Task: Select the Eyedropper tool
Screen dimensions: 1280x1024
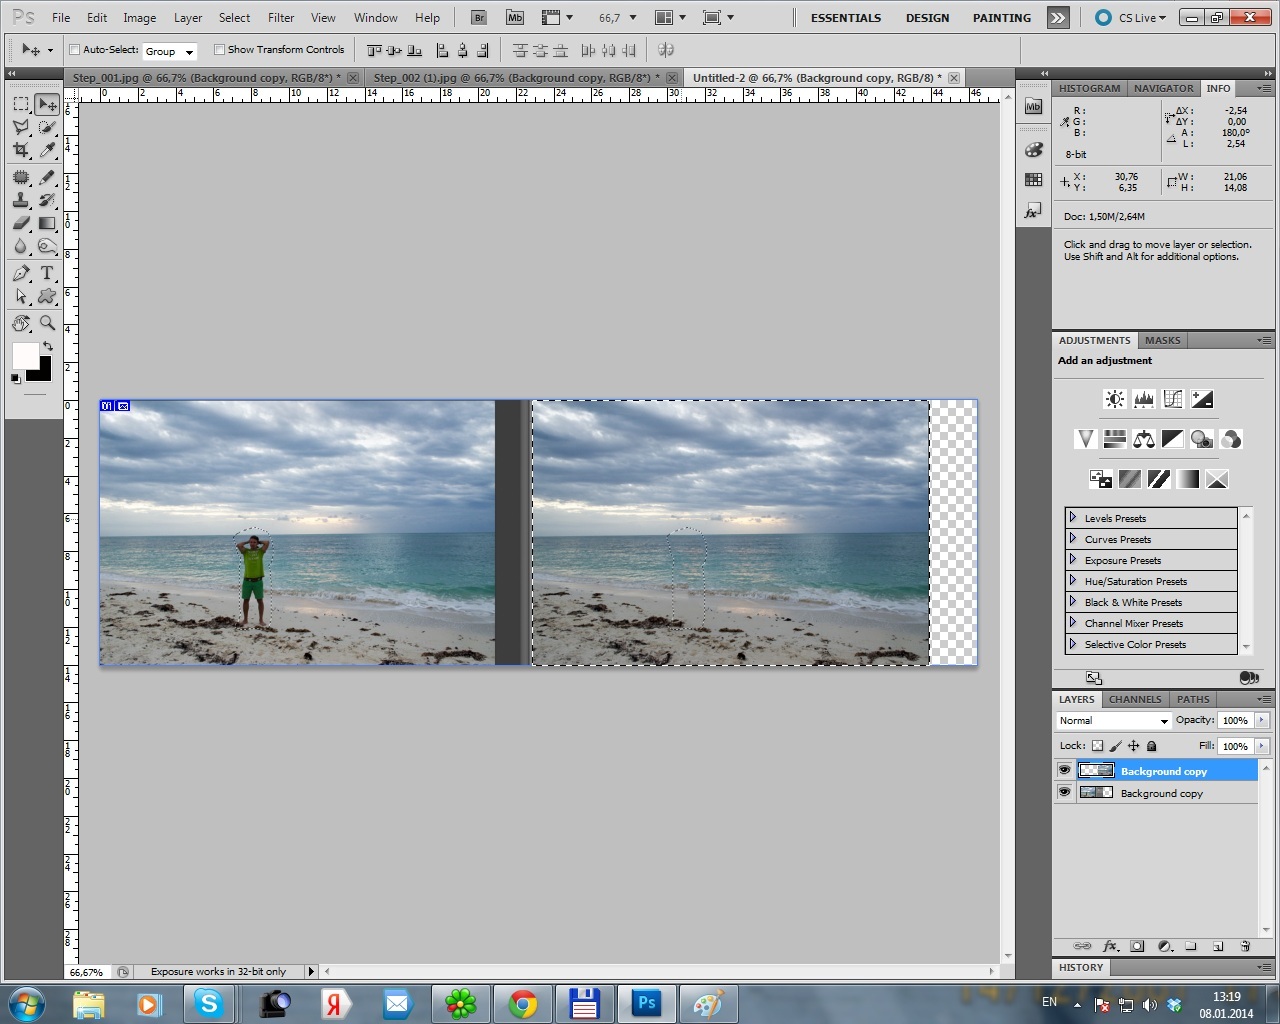Action: pyautogui.click(x=47, y=151)
